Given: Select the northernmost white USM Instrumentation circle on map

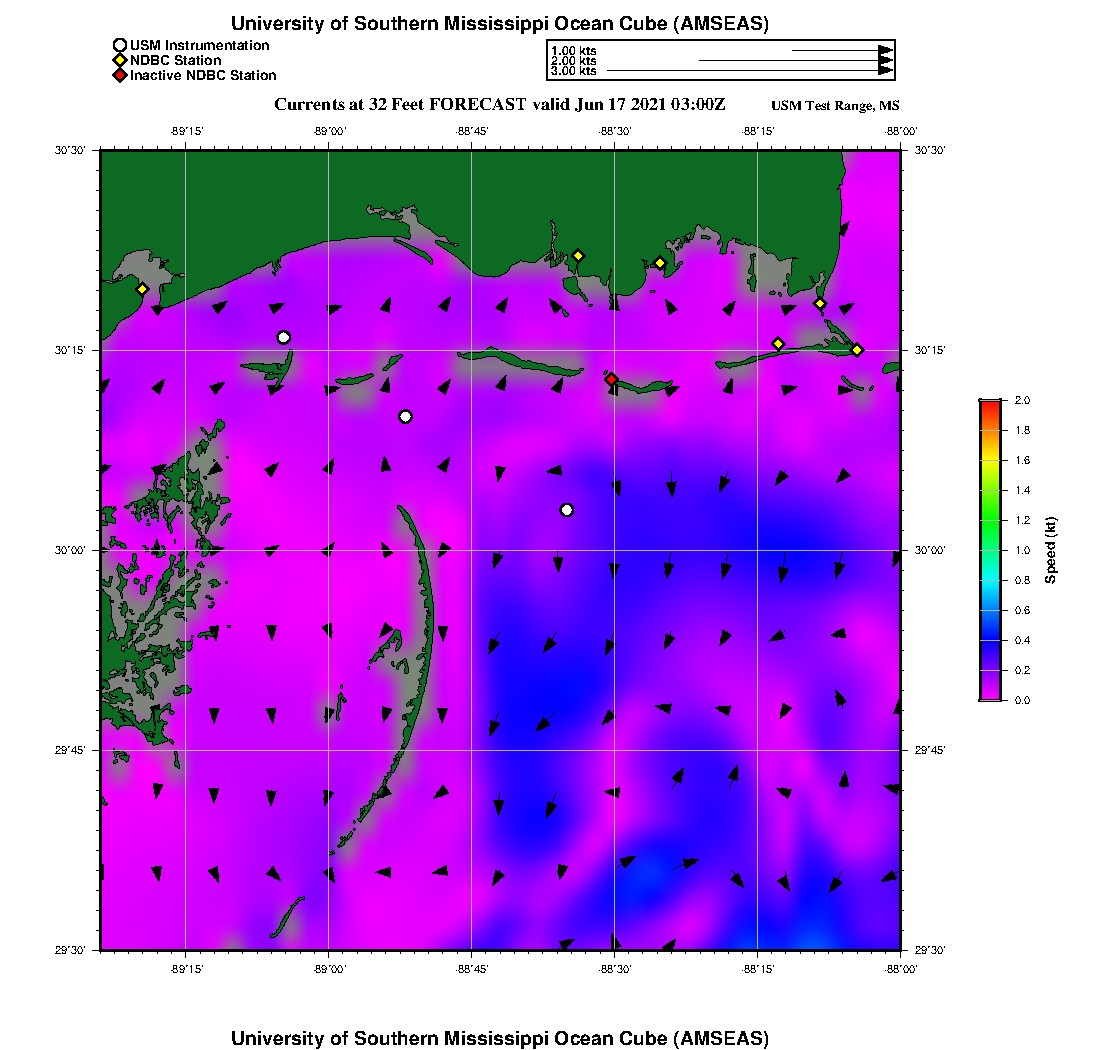Looking at the screenshot, I should click(x=284, y=337).
